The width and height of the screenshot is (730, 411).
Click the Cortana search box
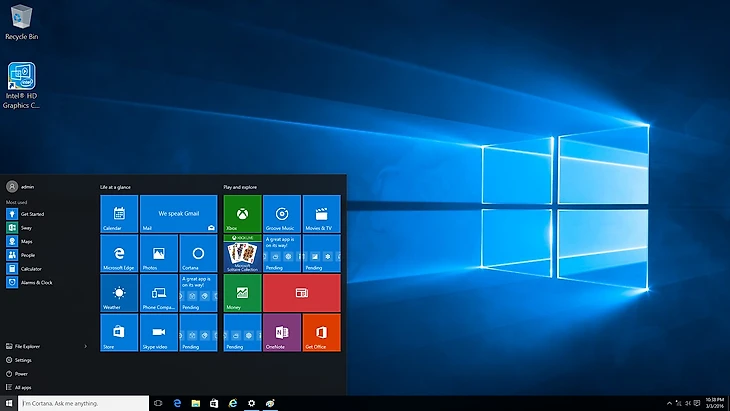click(x=75, y=403)
